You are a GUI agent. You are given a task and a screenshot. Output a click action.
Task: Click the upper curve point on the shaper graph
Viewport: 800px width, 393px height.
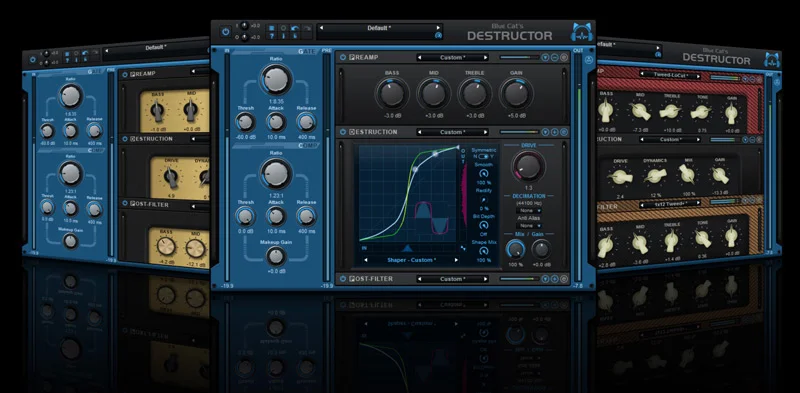(435, 154)
